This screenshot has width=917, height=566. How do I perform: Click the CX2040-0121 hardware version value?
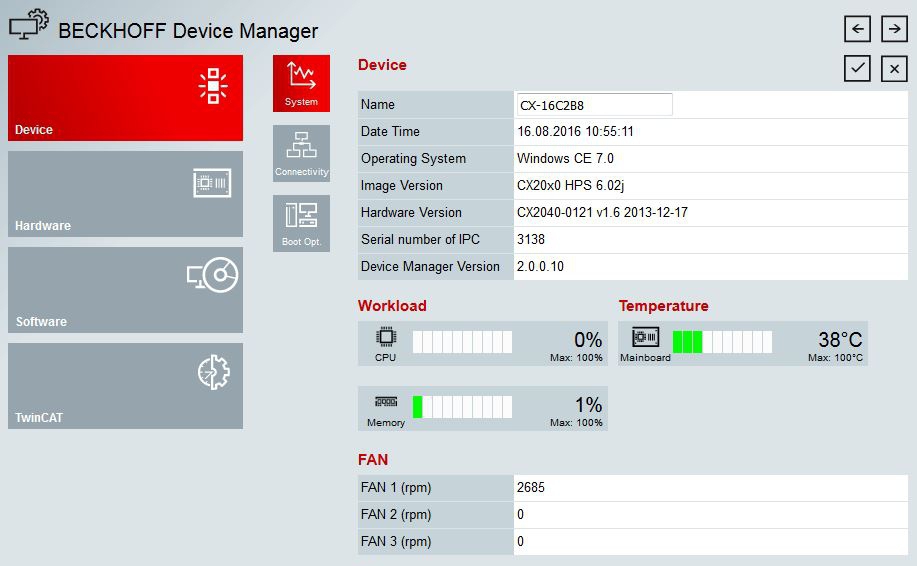[x=602, y=212]
